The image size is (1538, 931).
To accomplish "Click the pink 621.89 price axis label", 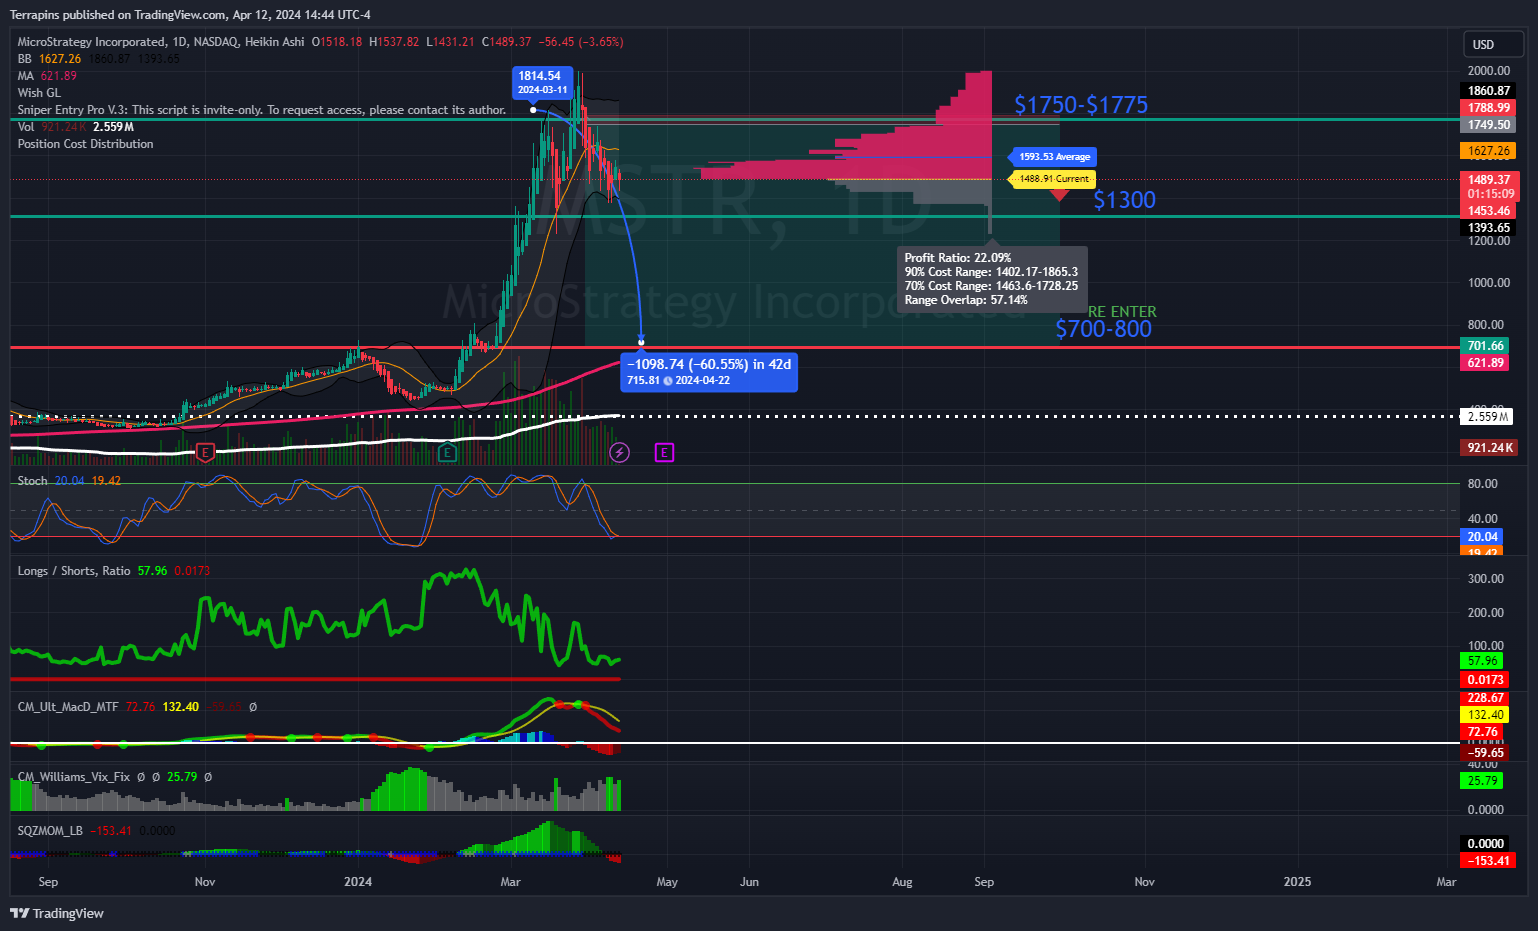I will [x=1485, y=363].
